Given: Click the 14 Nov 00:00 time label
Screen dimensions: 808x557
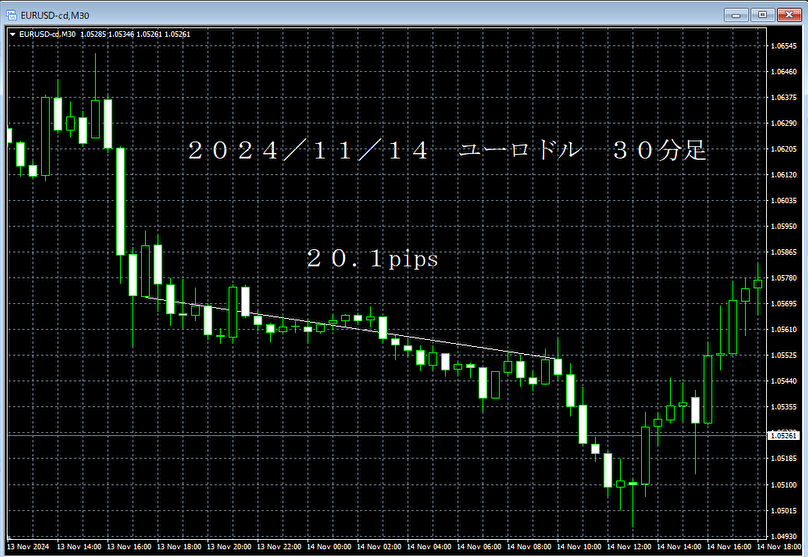Looking at the screenshot, I should (x=329, y=546).
